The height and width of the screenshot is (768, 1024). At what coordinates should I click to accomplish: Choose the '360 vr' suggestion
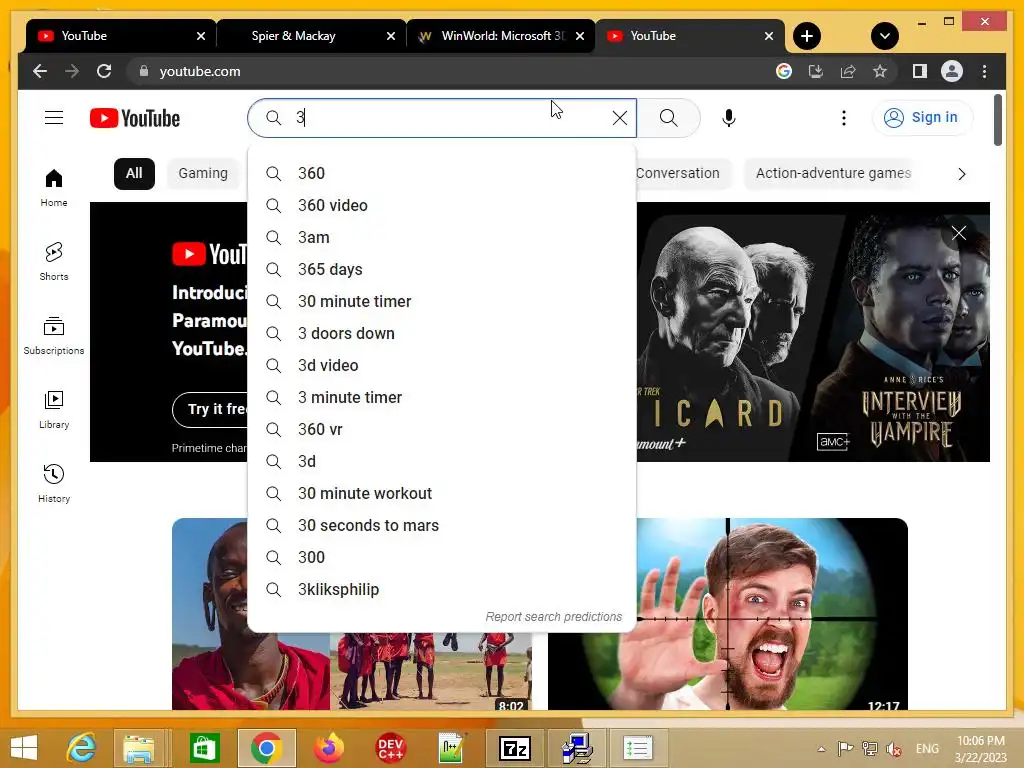point(442,429)
